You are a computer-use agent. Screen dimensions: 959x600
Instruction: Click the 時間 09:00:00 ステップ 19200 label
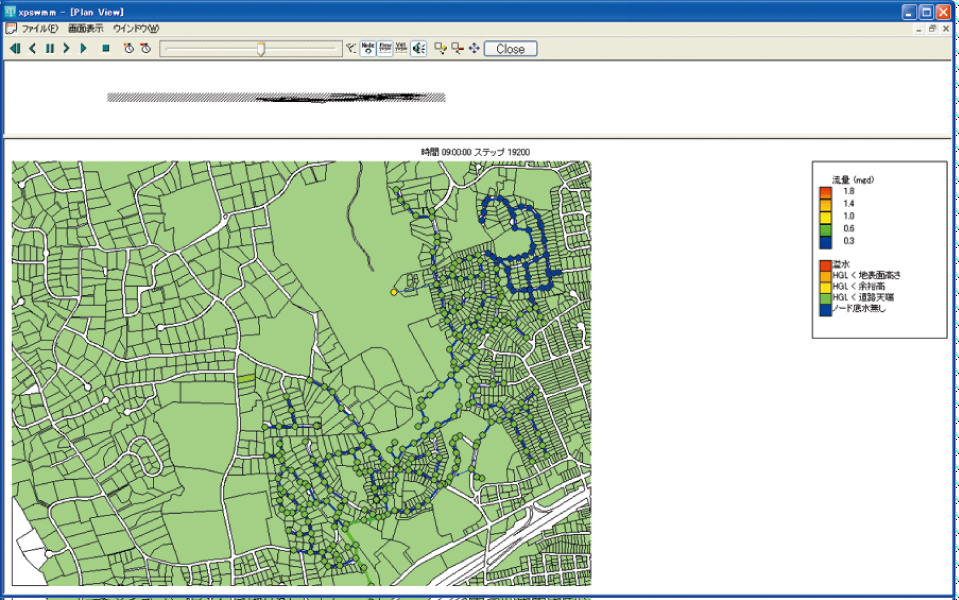click(475, 152)
